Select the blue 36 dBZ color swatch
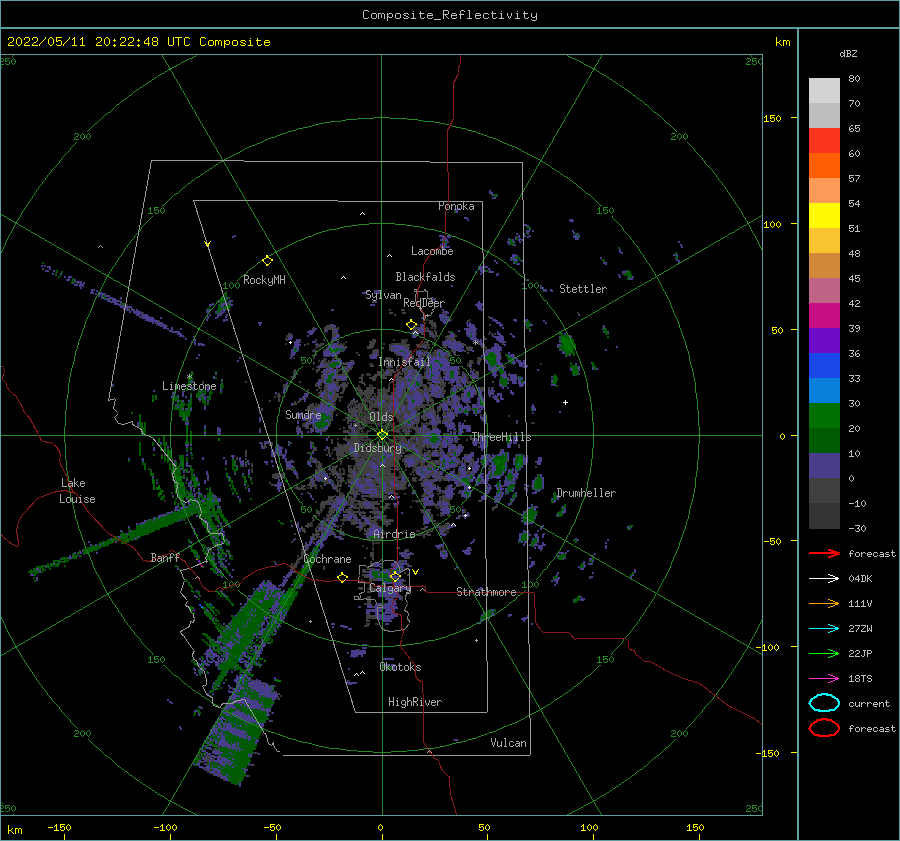The width and height of the screenshot is (900, 841). coord(824,365)
